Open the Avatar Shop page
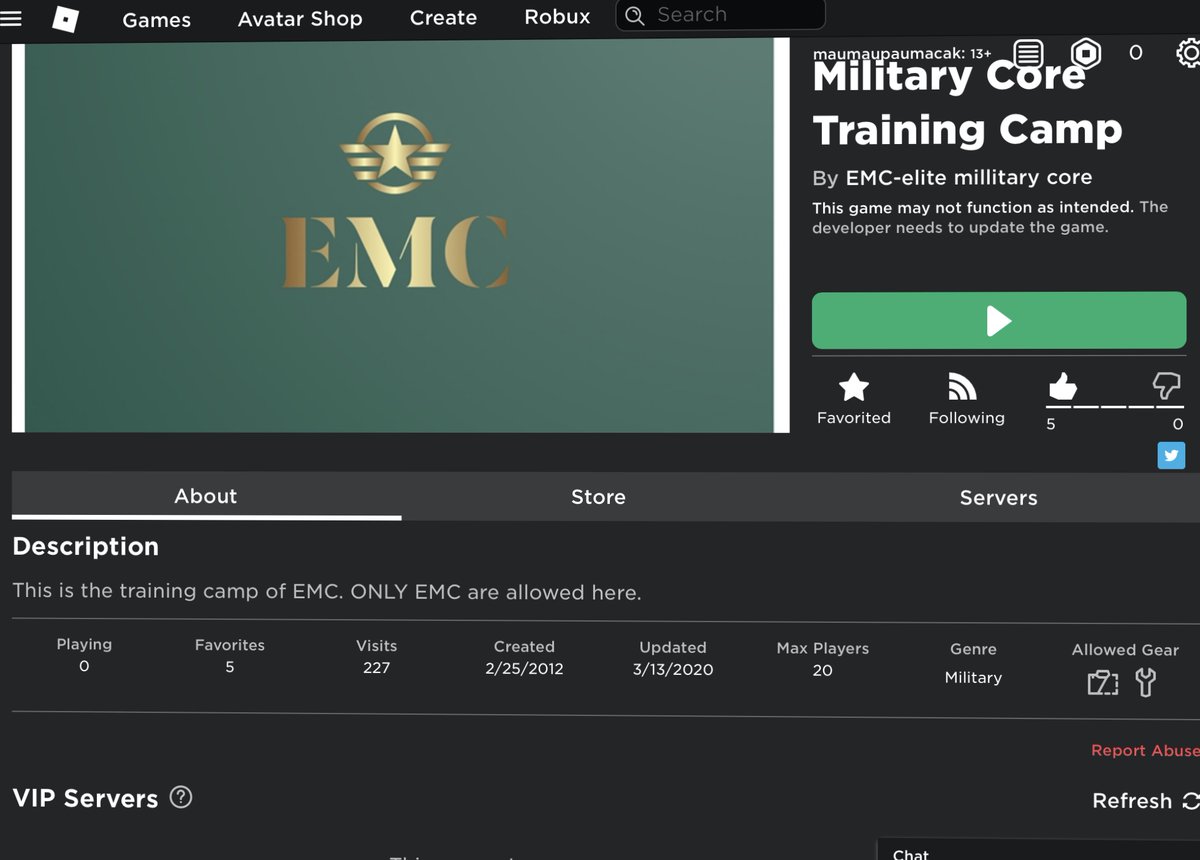 pyautogui.click(x=300, y=19)
